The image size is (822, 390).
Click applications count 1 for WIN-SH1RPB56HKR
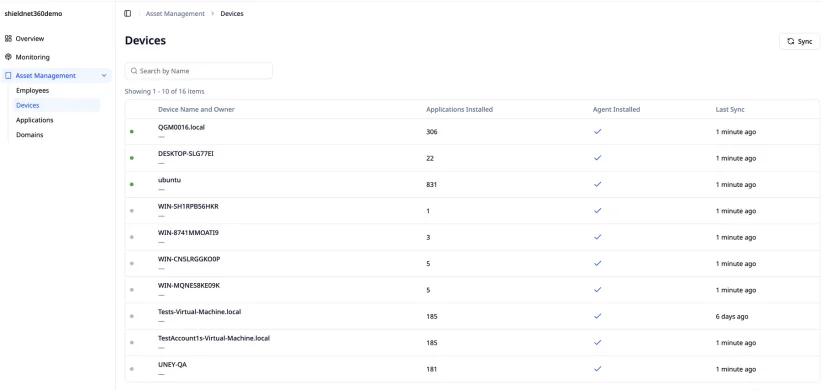(428, 211)
